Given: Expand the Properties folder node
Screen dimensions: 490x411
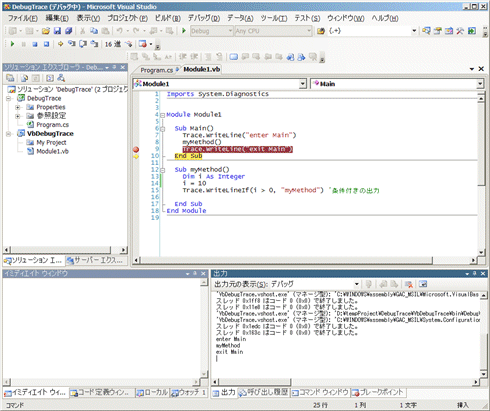Looking at the screenshot, I should point(17,107).
